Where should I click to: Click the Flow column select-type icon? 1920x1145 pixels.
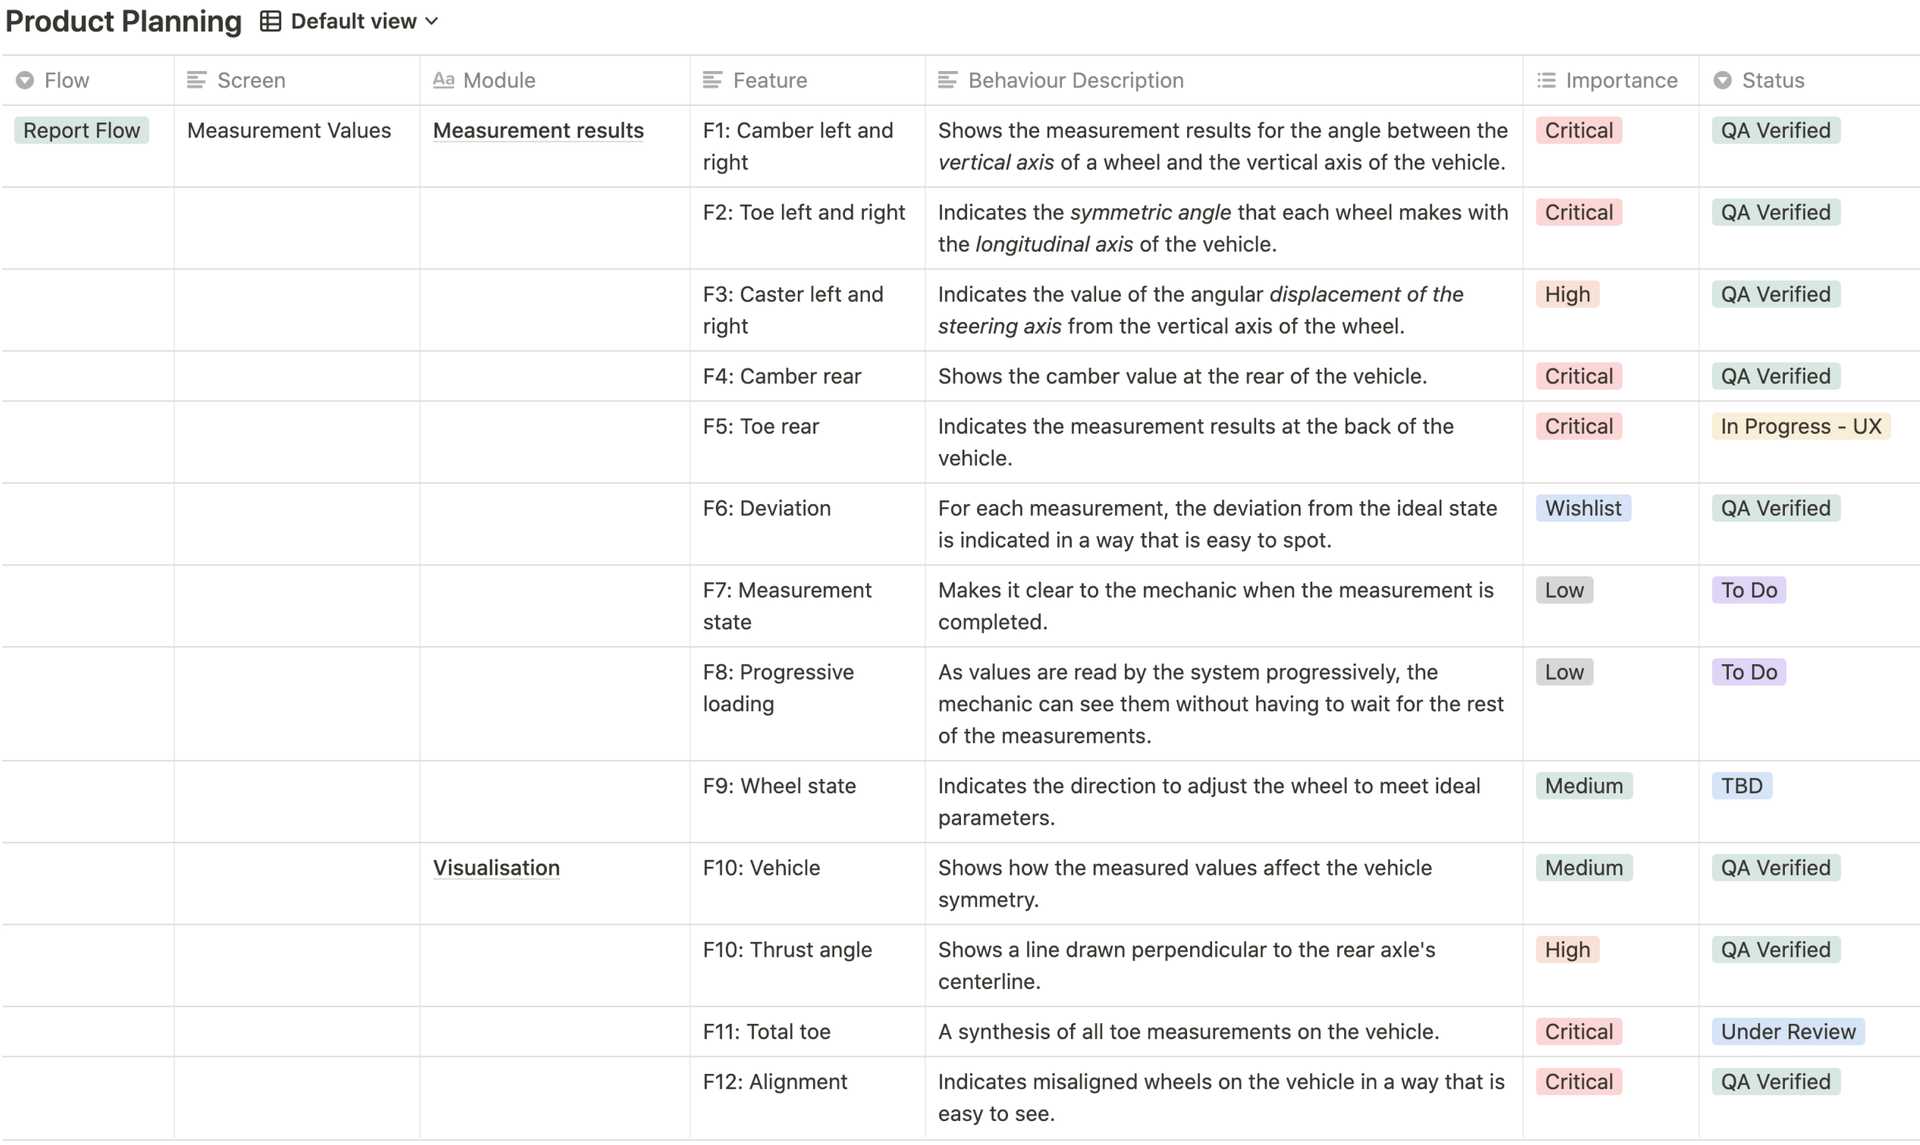tap(25, 80)
